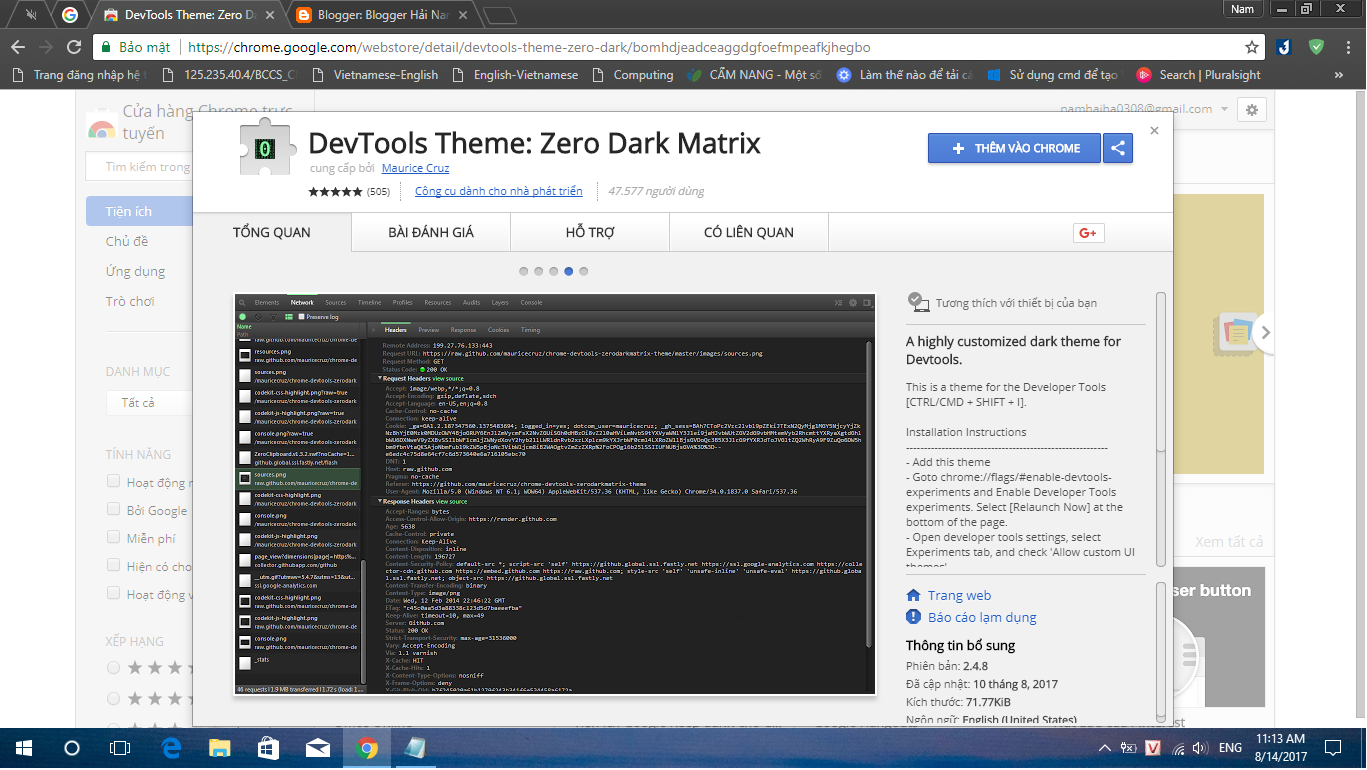Click the next arrow on the right edge
This screenshot has width=1367, height=770.
[x=1265, y=333]
